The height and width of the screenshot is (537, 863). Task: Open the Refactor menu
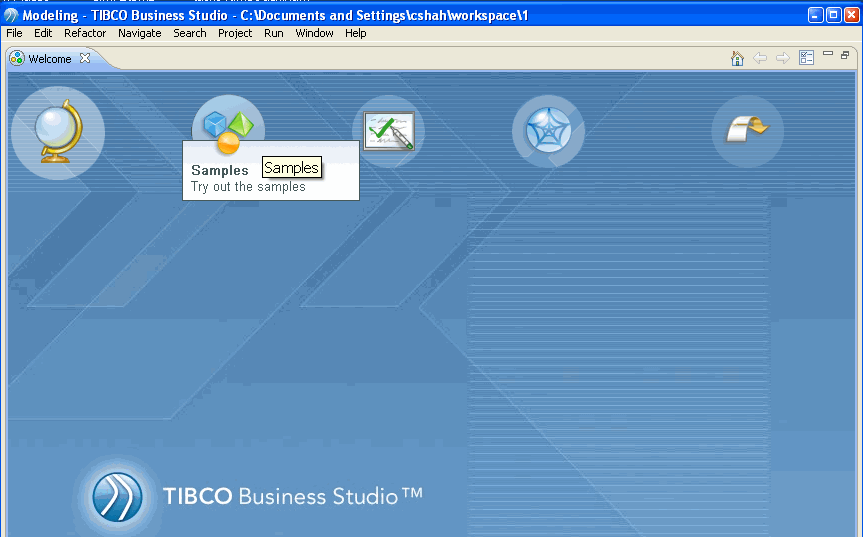[x=85, y=33]
